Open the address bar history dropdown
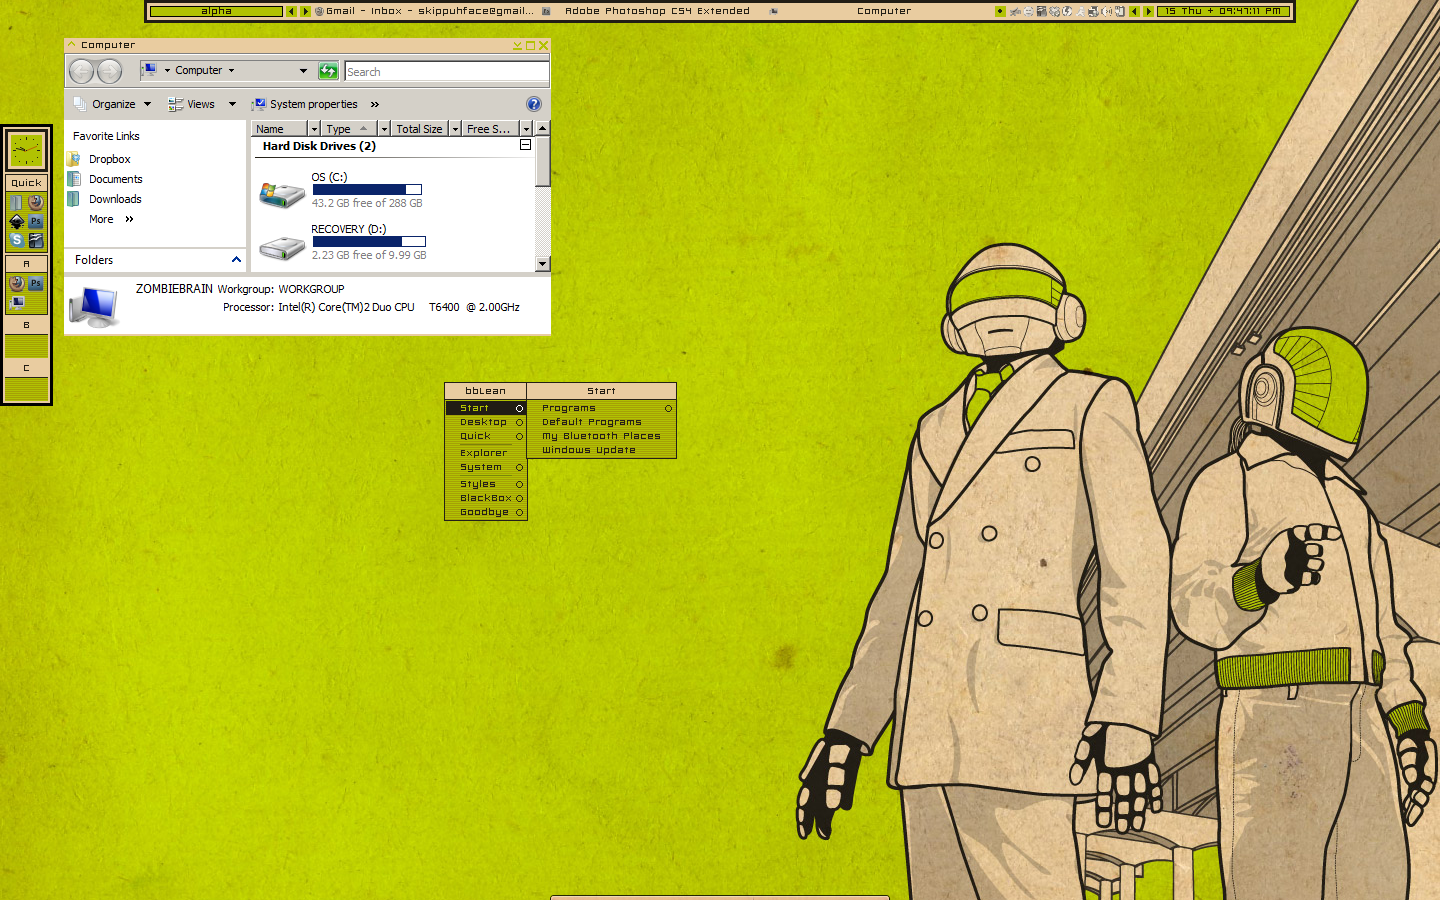Image resolution: width=1440 pixels, height=900 pixels. pyautogui.click(x=303, y=71)
